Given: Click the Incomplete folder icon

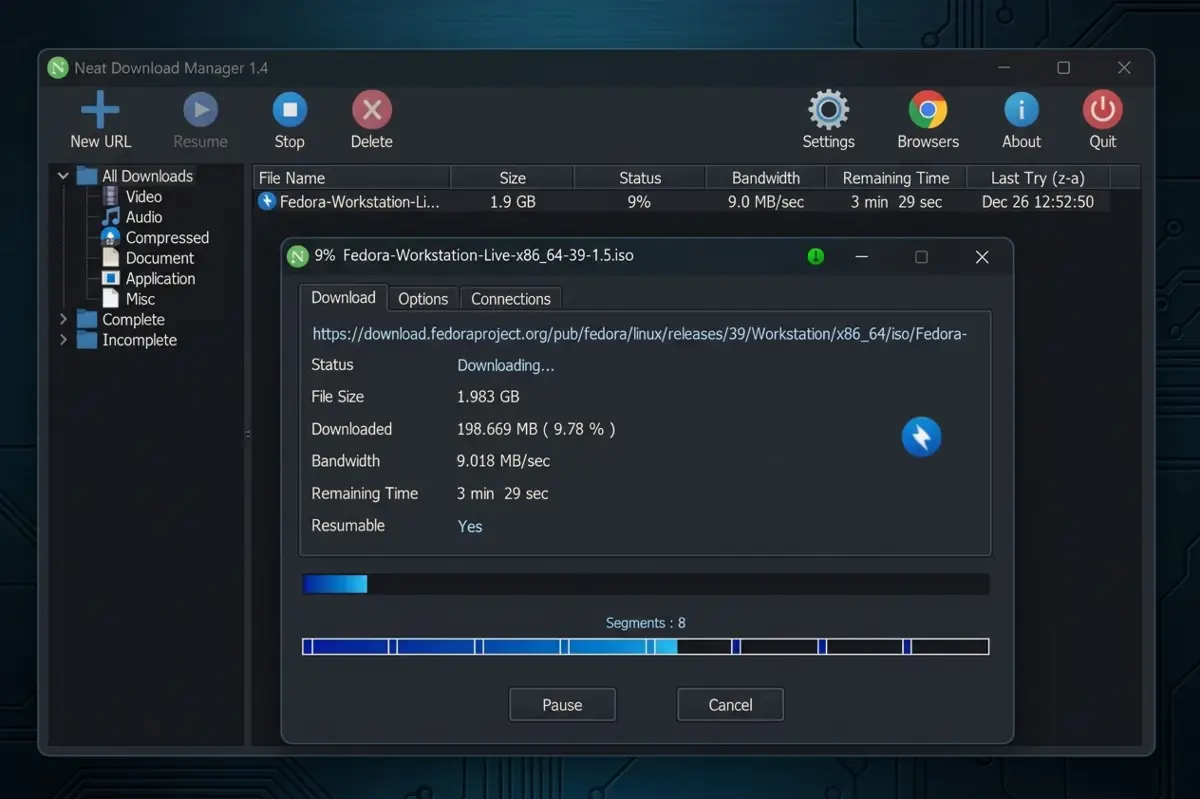Looking at the screenshot, I should coord(87,340).
